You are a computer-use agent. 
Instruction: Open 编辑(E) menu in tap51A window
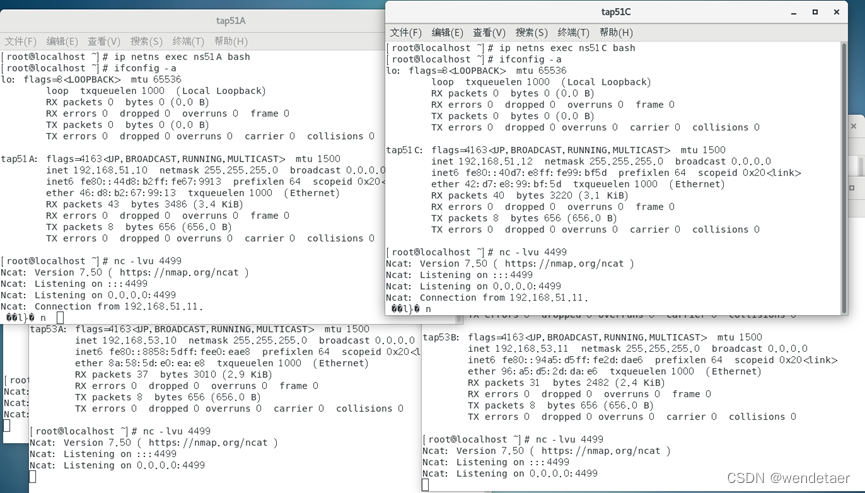(x=62, y=41)
